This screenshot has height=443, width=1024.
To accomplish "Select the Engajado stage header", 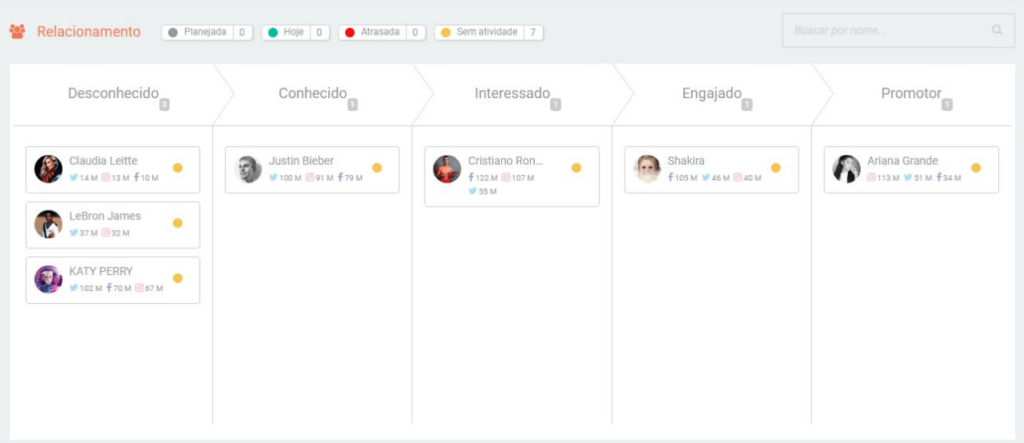I will pyautogui.click(x=712, y=93).
